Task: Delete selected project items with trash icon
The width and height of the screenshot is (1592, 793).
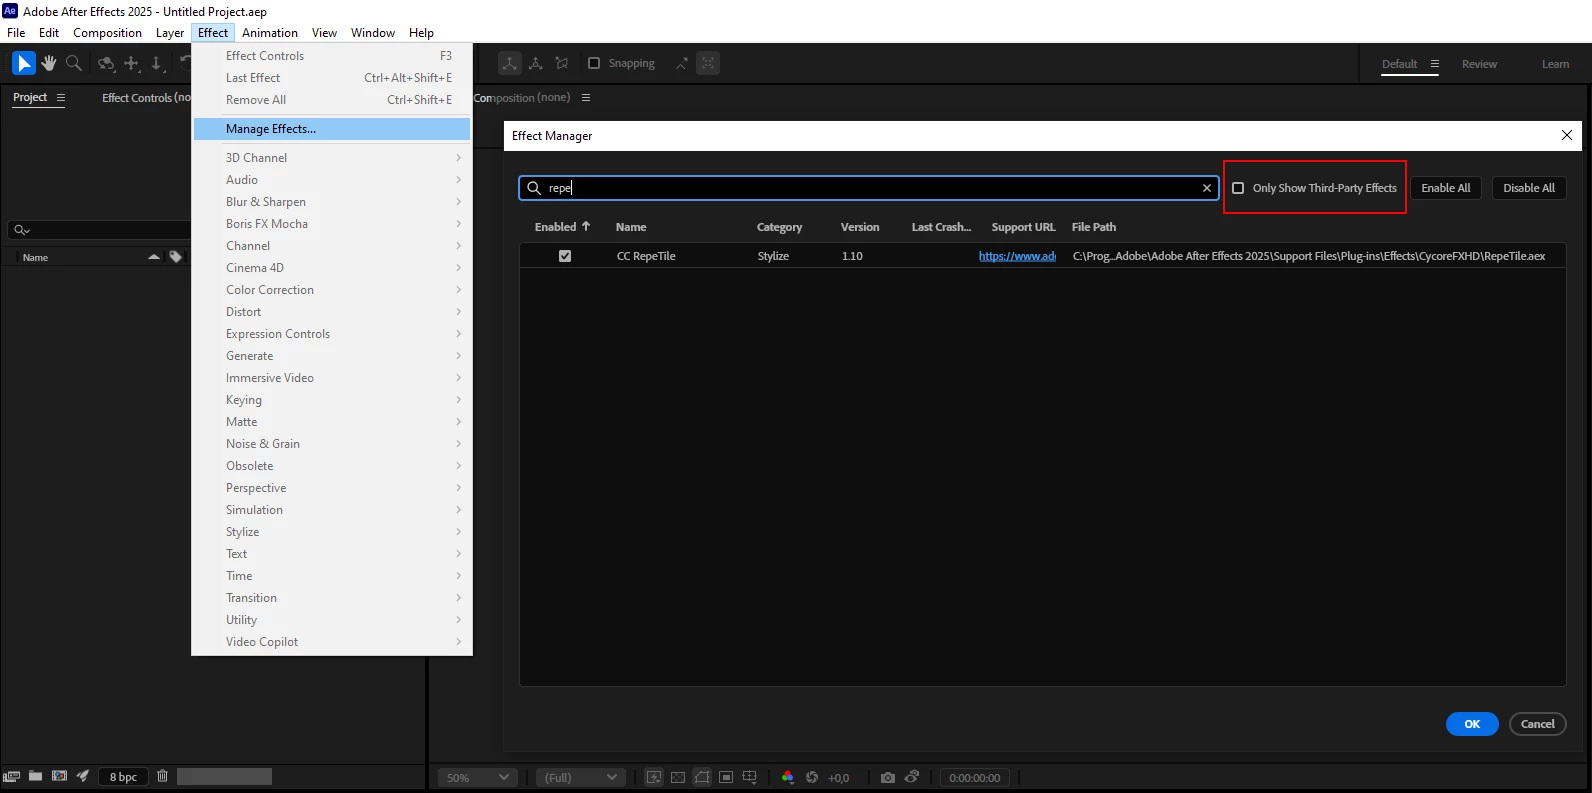Action: [163, 776]
